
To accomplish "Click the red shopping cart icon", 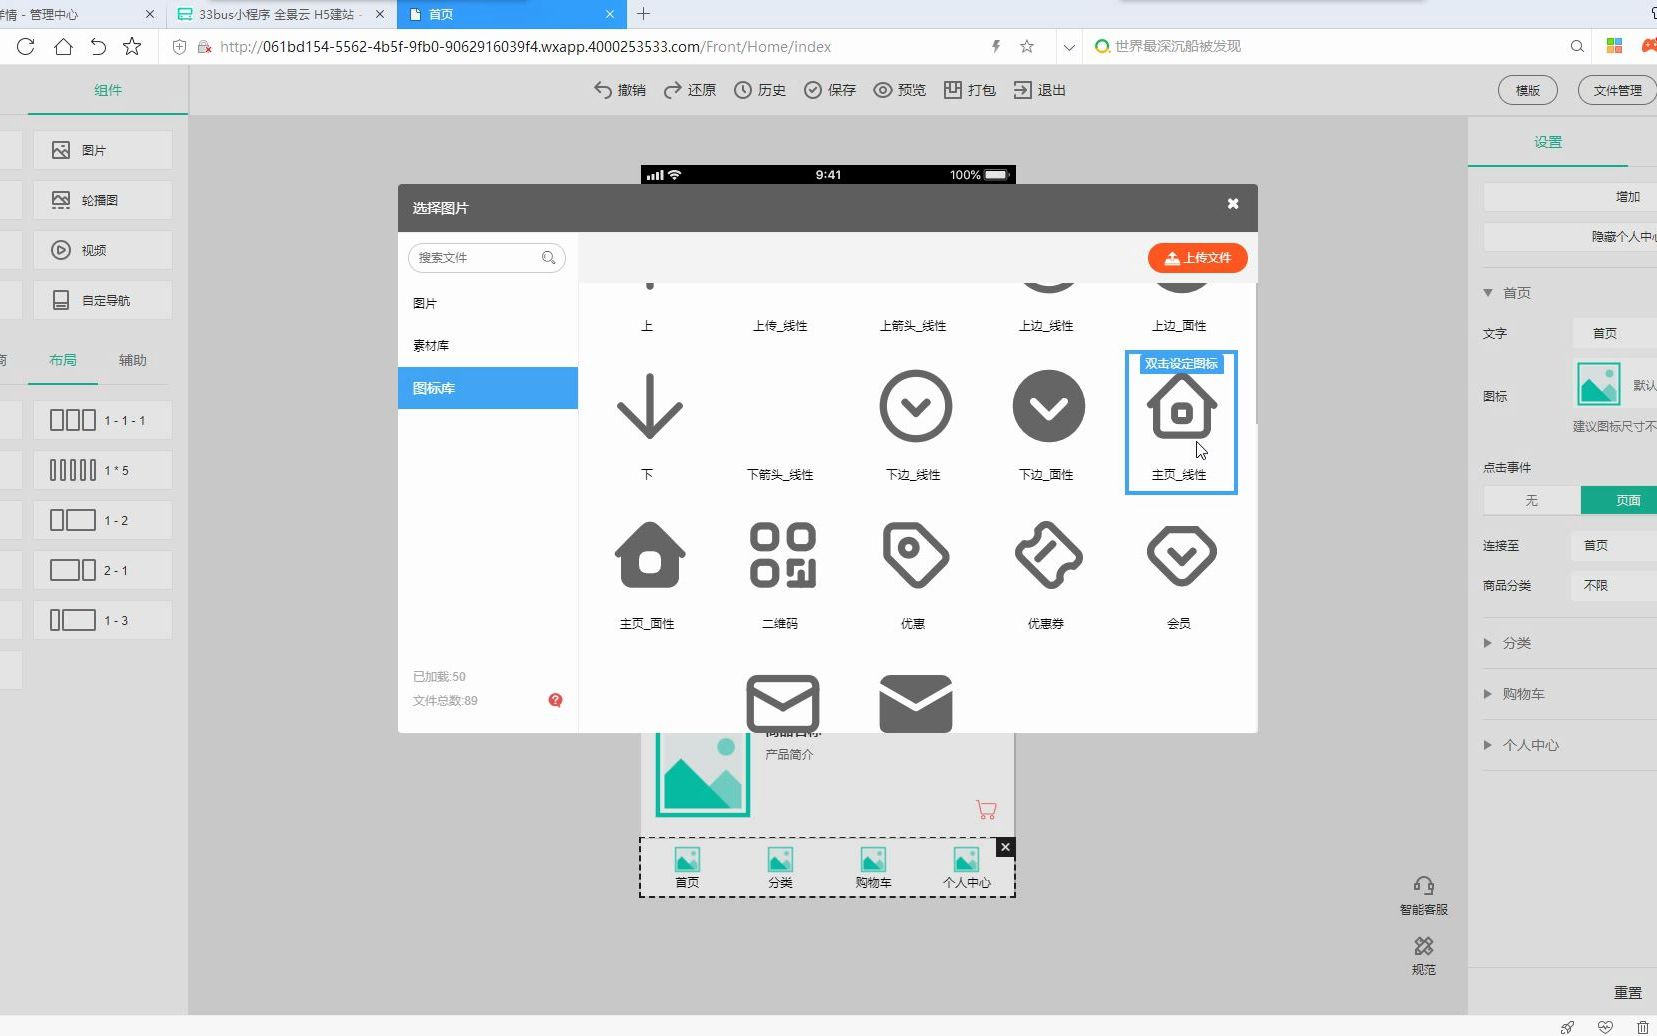I will [986, 809].
